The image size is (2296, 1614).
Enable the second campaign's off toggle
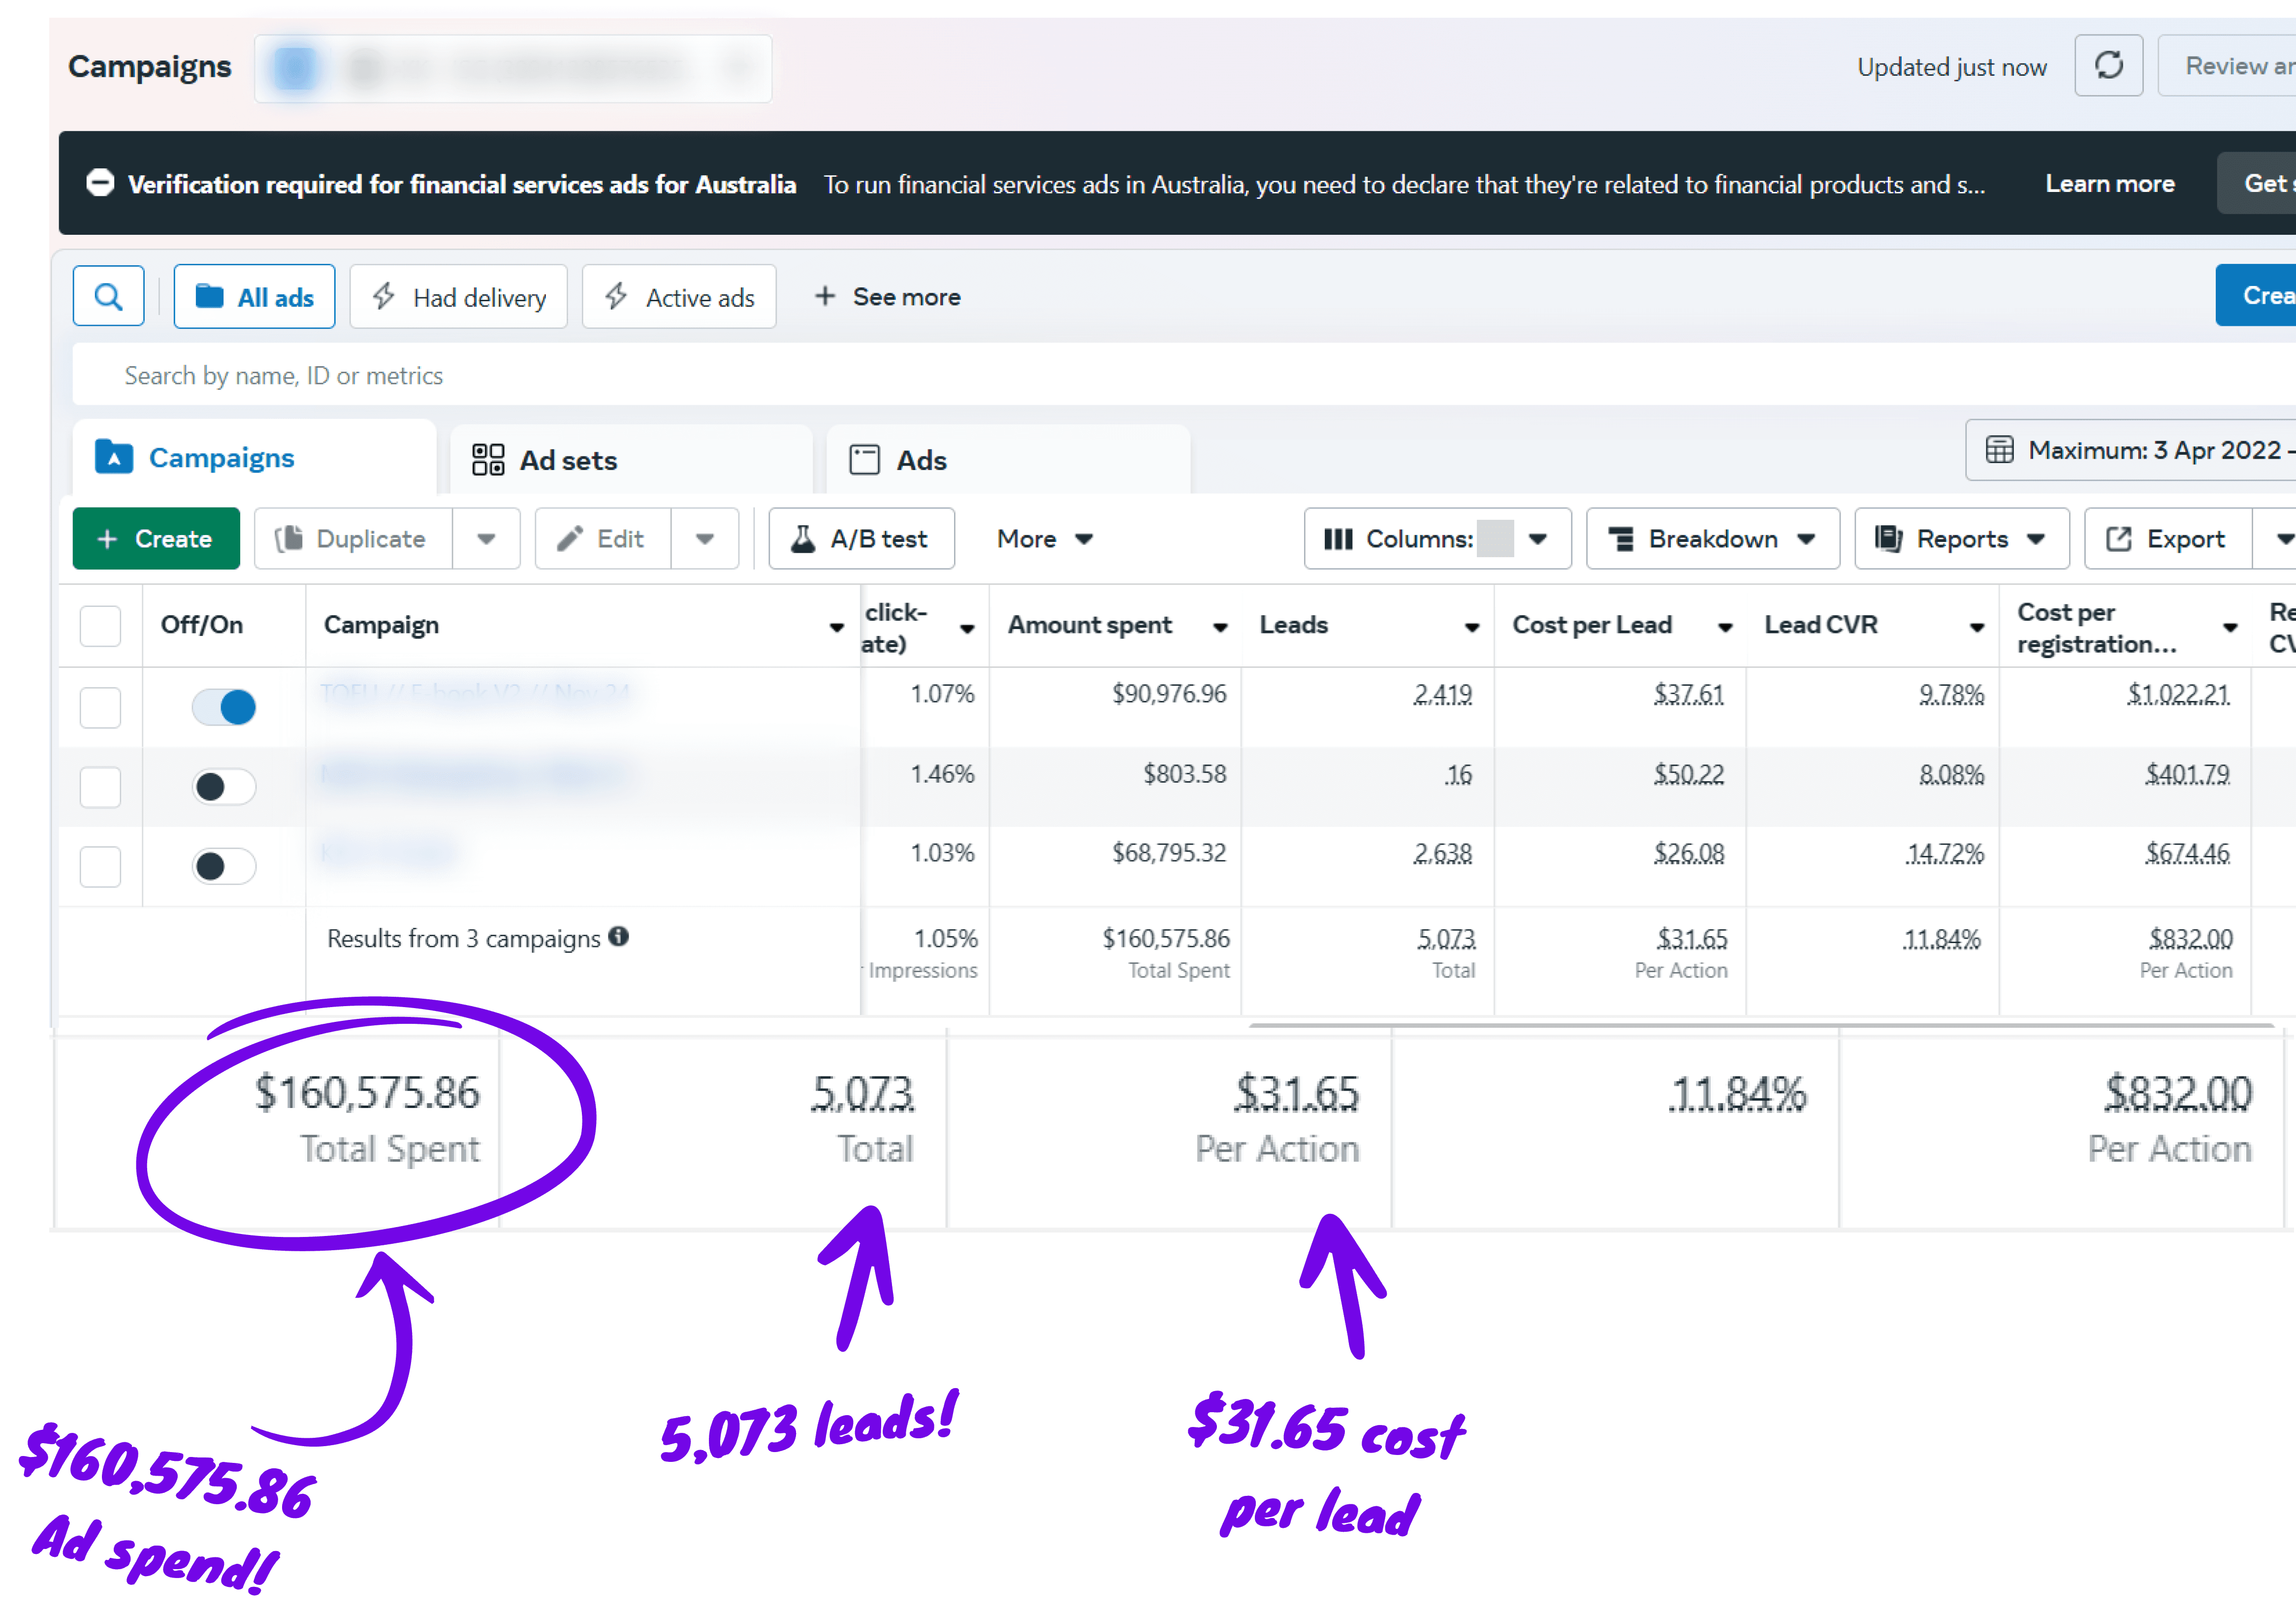pos(224,787)
